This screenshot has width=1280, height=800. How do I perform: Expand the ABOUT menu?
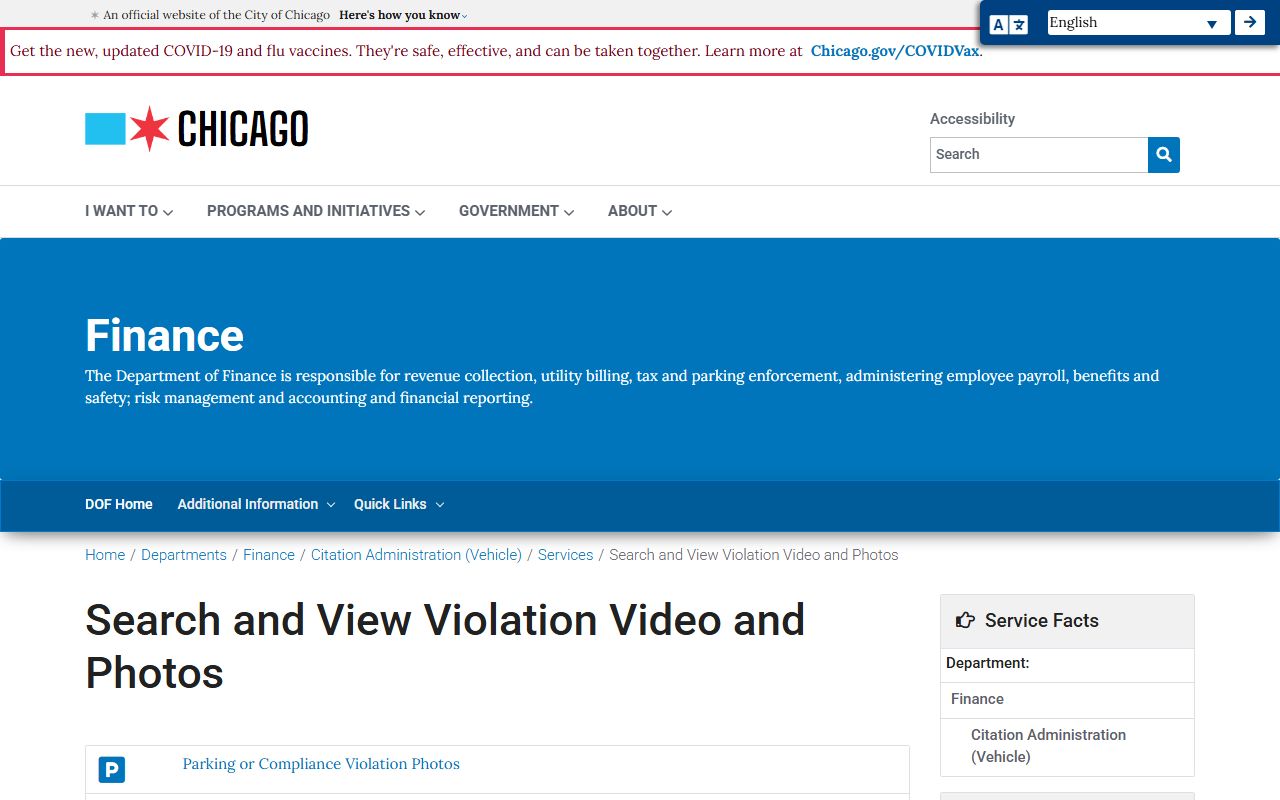click(x=640, y=211)
